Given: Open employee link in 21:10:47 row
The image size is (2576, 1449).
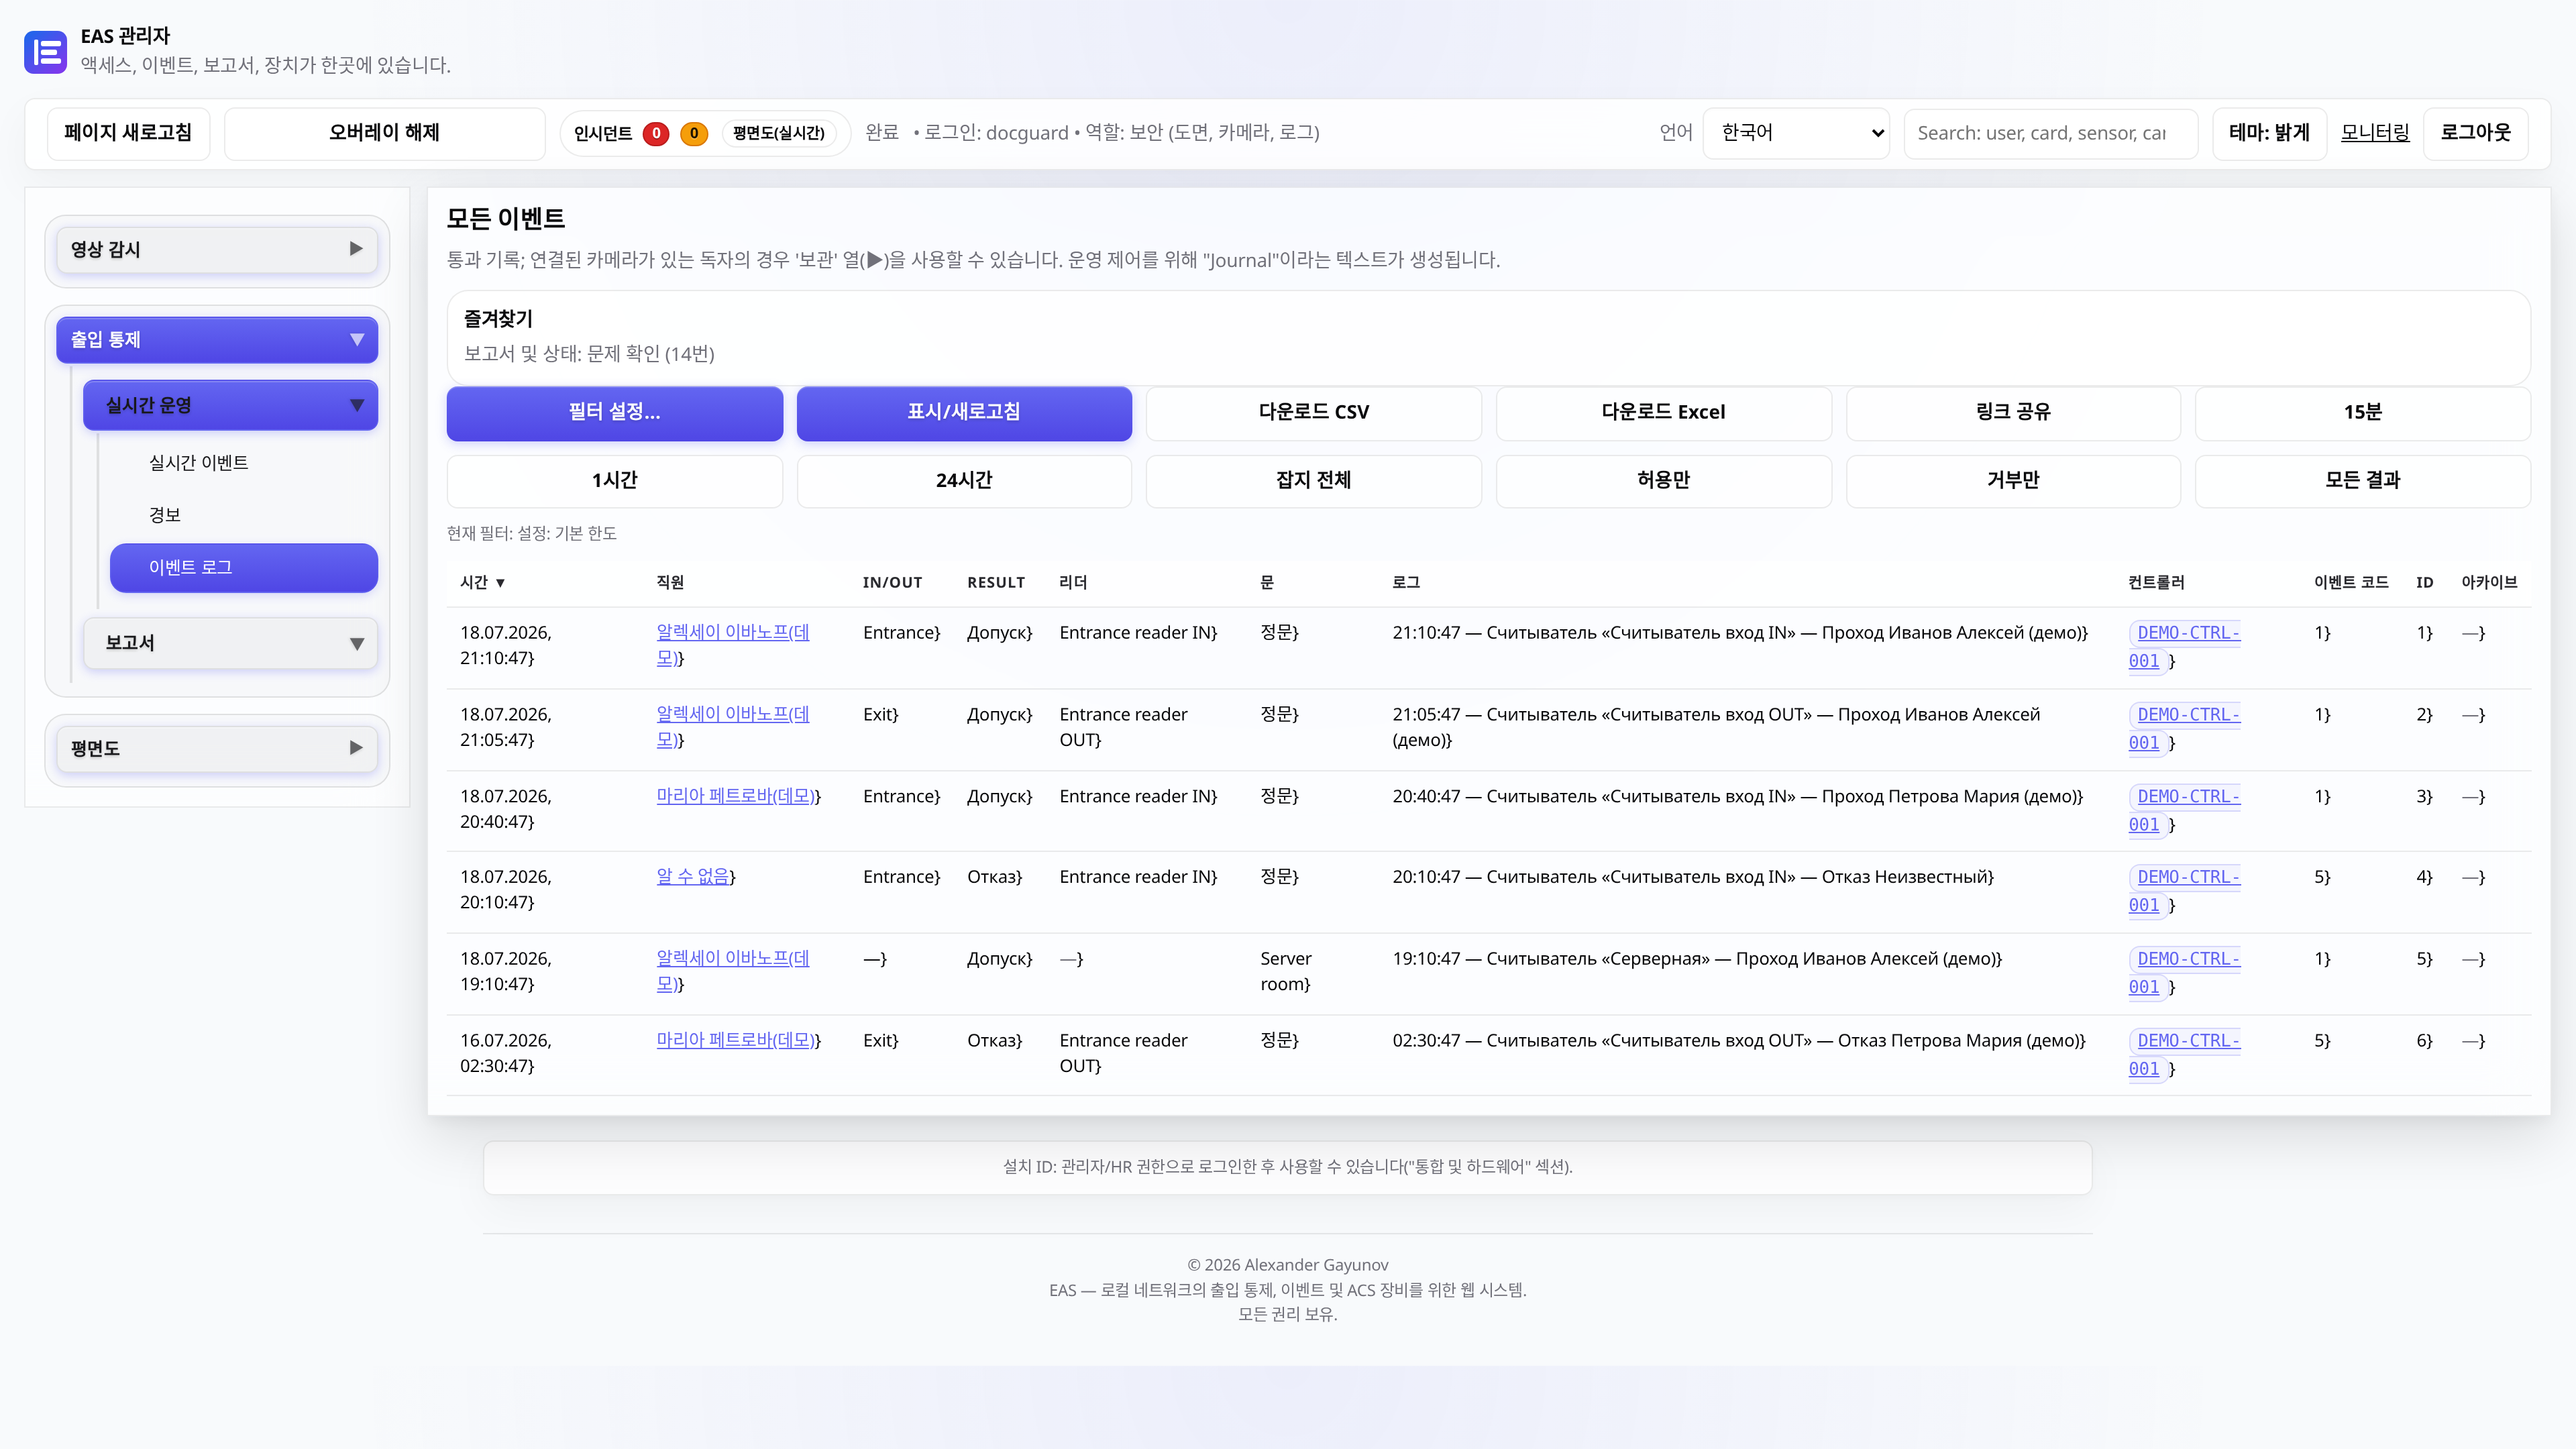Looking at the screenshot, I should click(x=732, y=645).
